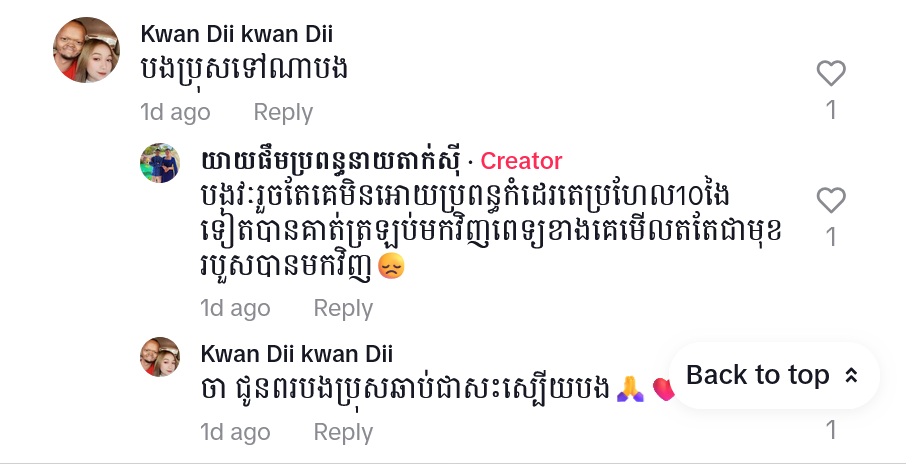
Task: Click the praying hands emoji in the last reply
Action: tap(630, 389)
